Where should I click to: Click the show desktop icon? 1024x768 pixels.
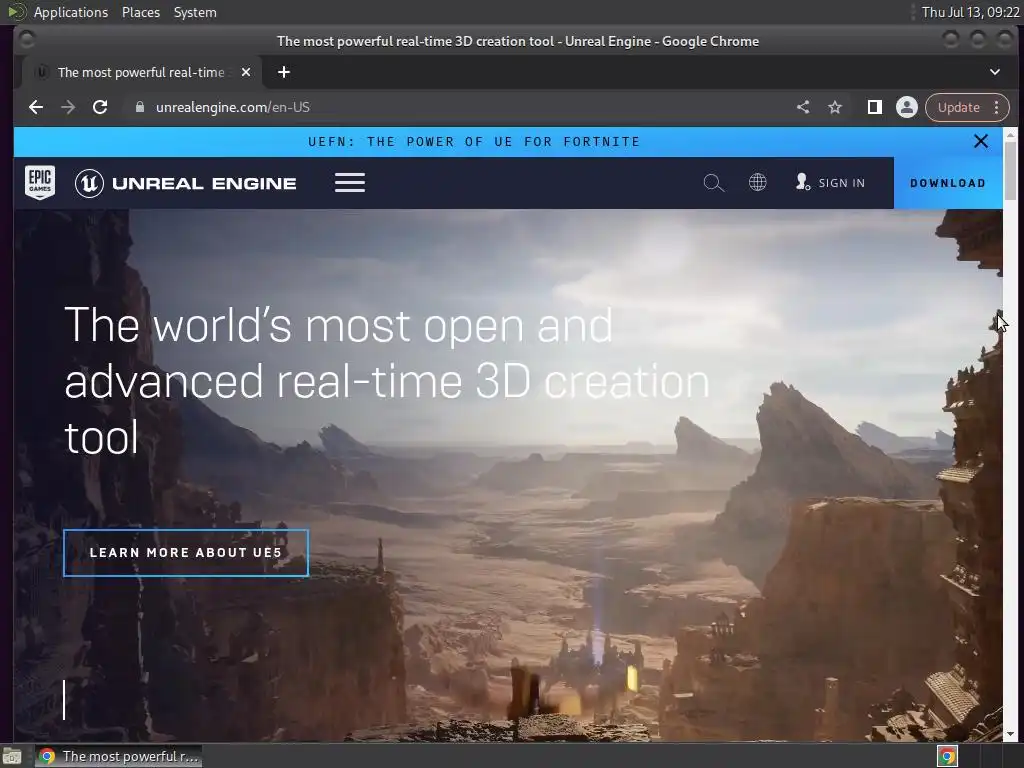(12, 756)
